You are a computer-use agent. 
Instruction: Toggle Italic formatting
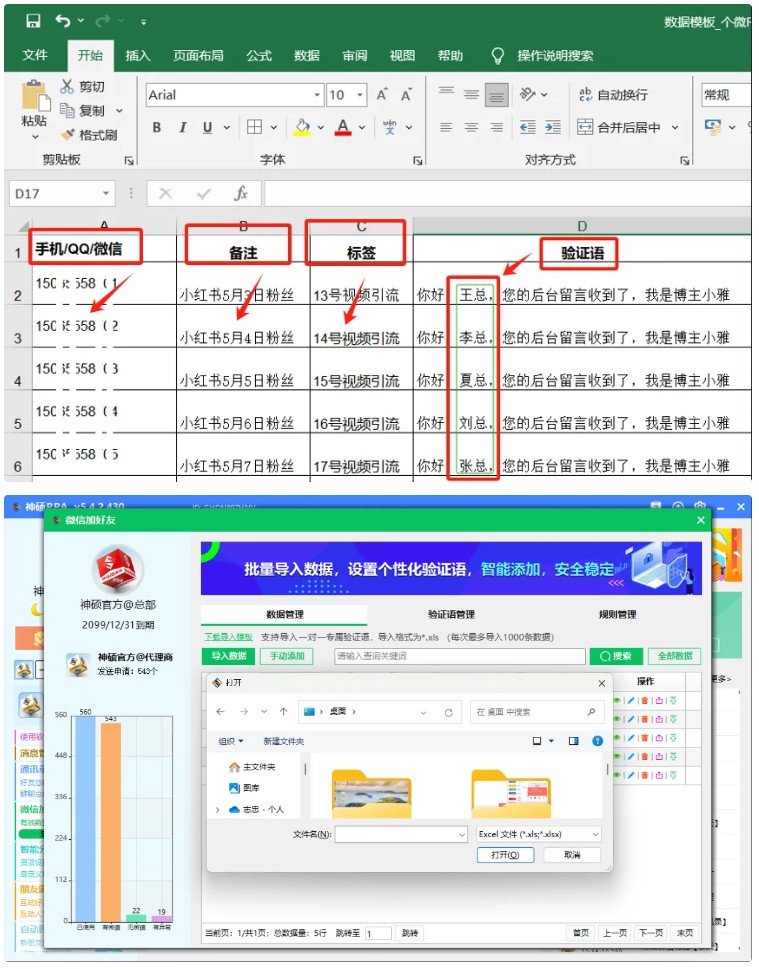pos(182,127)
